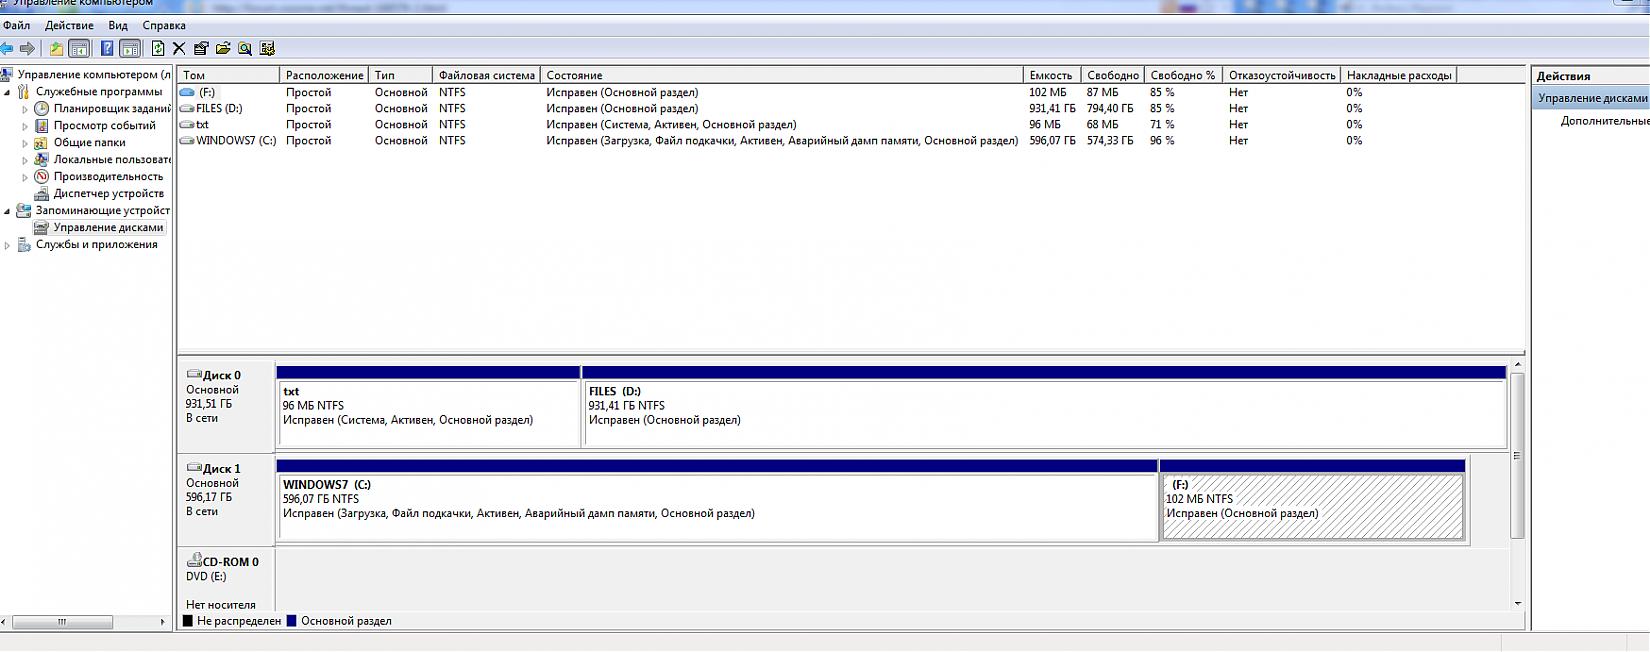Image resolution: width=1650 pixels, height=652 pixels.
Task: Click the Производительность icon
Action: pyautogui.click(x=41, y=176)
